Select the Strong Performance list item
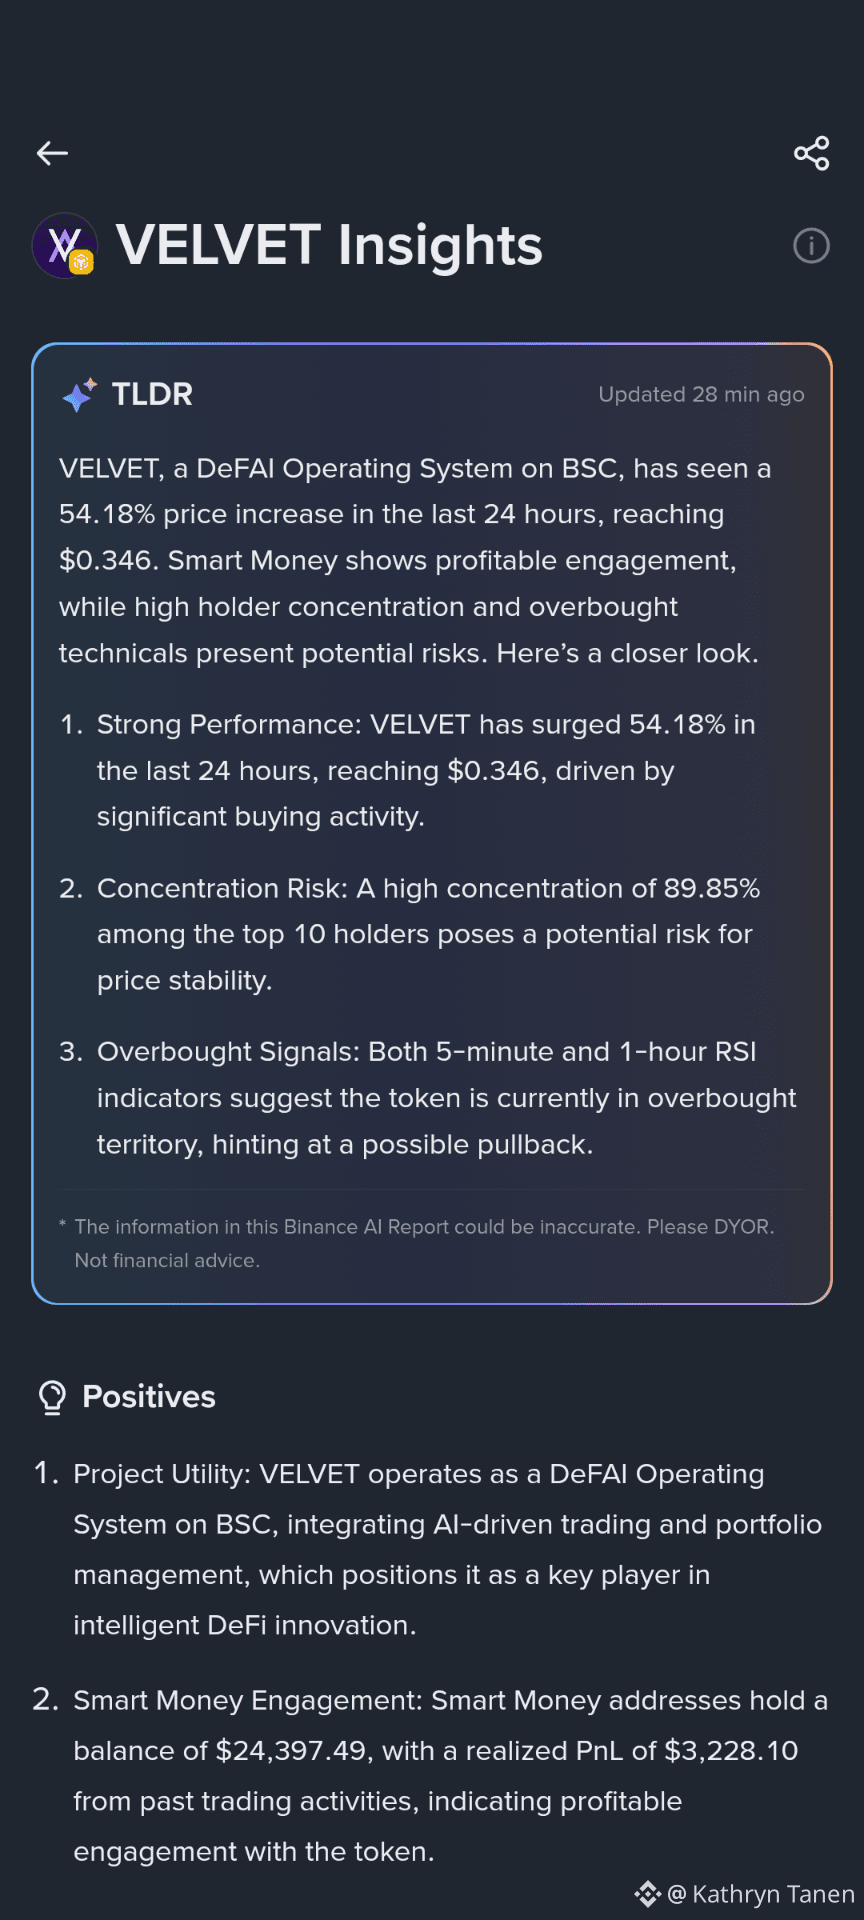The width and height of the screenshot is (864, 1920). pyautogui.click(x=408, y=770)
